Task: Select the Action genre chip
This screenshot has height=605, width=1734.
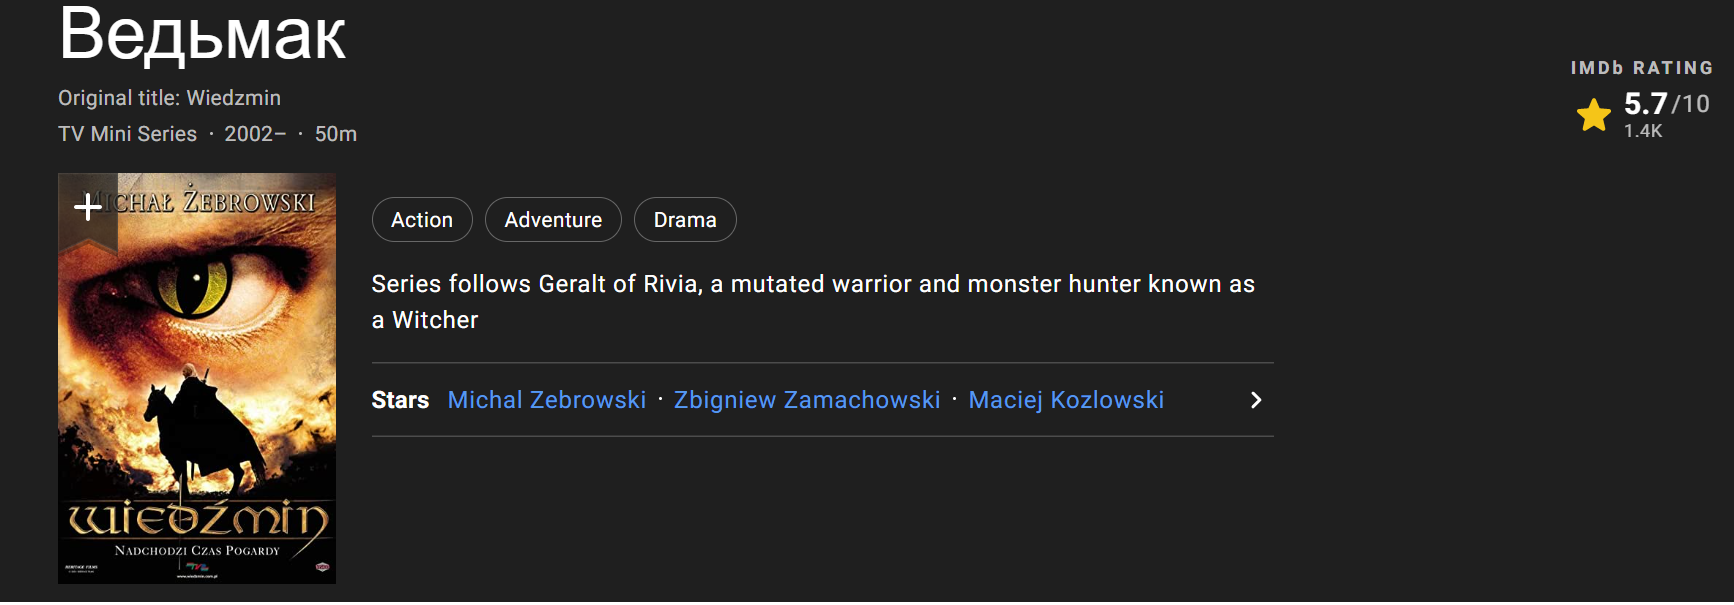Action: point(422,220)
